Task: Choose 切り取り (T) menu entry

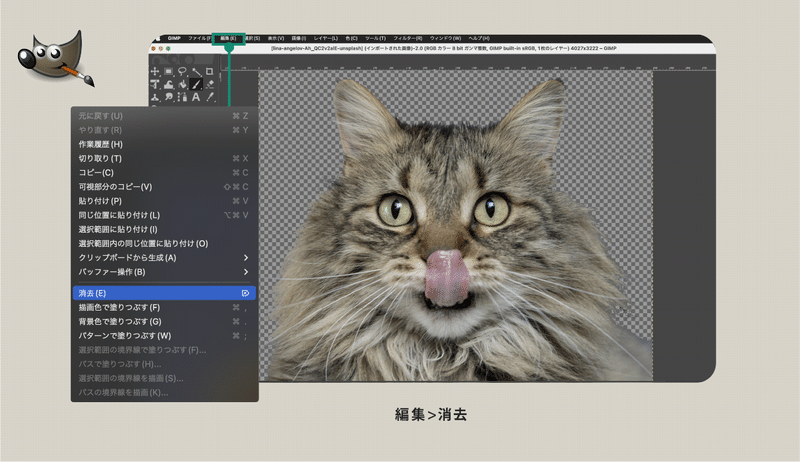Action: 164,159
